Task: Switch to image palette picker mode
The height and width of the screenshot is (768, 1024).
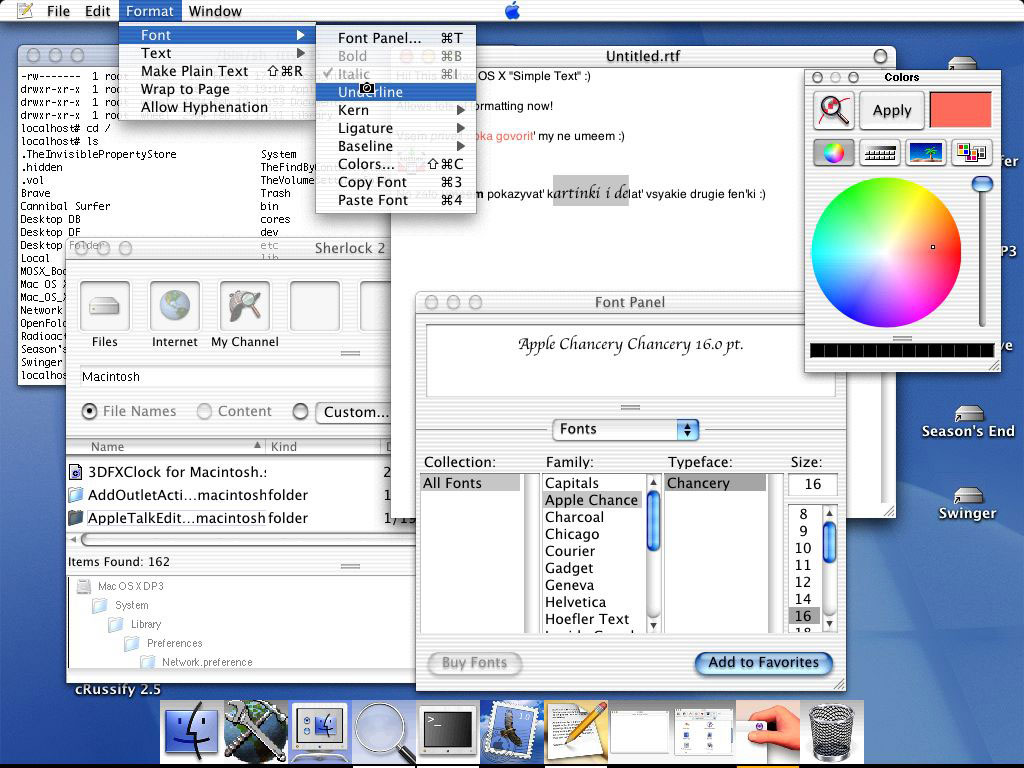Action: click(x=926, y=153)
